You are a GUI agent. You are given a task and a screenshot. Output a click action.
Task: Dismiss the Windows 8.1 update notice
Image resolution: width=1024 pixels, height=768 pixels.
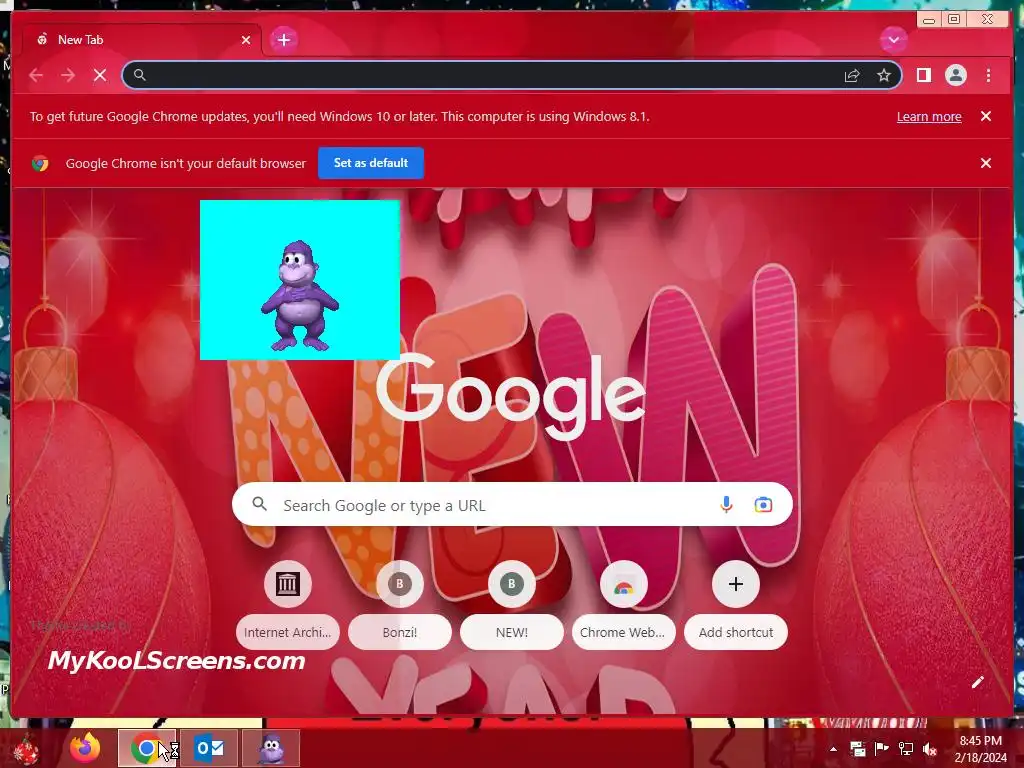point(985,116)
